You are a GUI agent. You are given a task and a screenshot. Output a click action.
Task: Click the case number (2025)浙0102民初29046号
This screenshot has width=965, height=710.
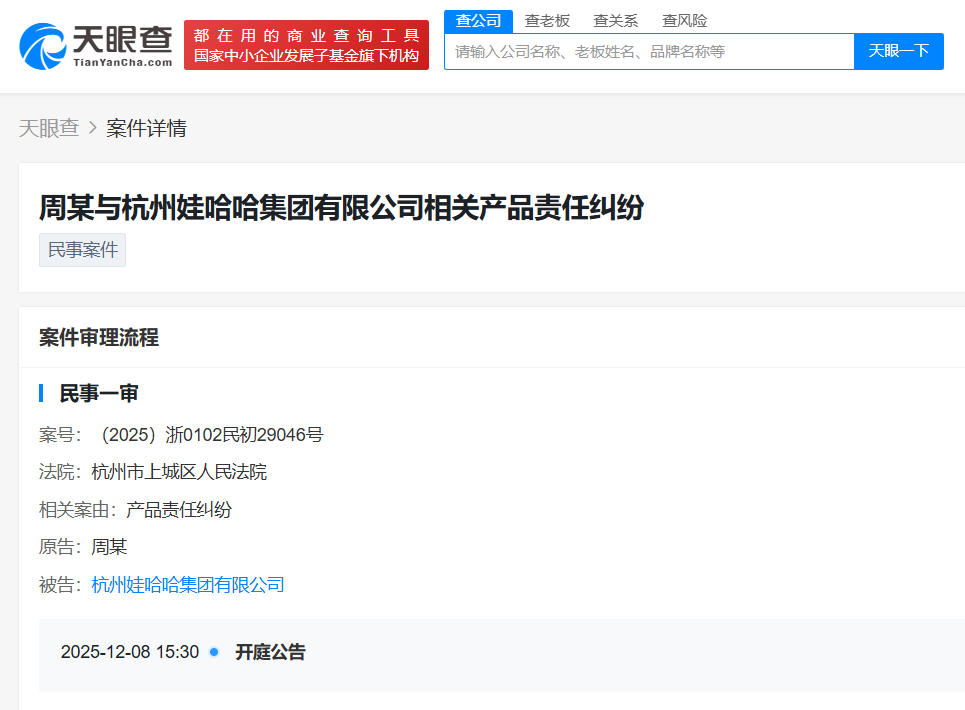(x=211, y=435)
